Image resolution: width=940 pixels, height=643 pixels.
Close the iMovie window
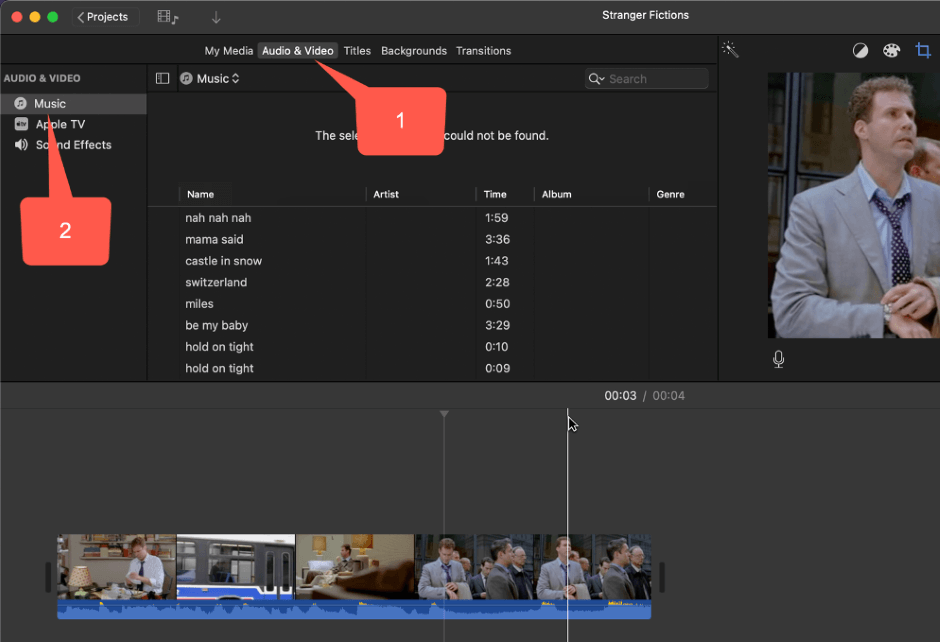point(17,17)
